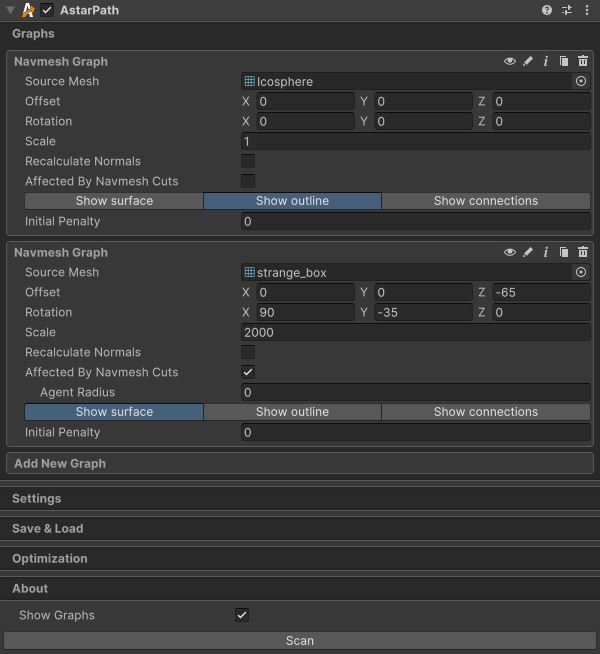
Task: Collapse the AstarPath component foldout arrow
Action: coord(10,10)
